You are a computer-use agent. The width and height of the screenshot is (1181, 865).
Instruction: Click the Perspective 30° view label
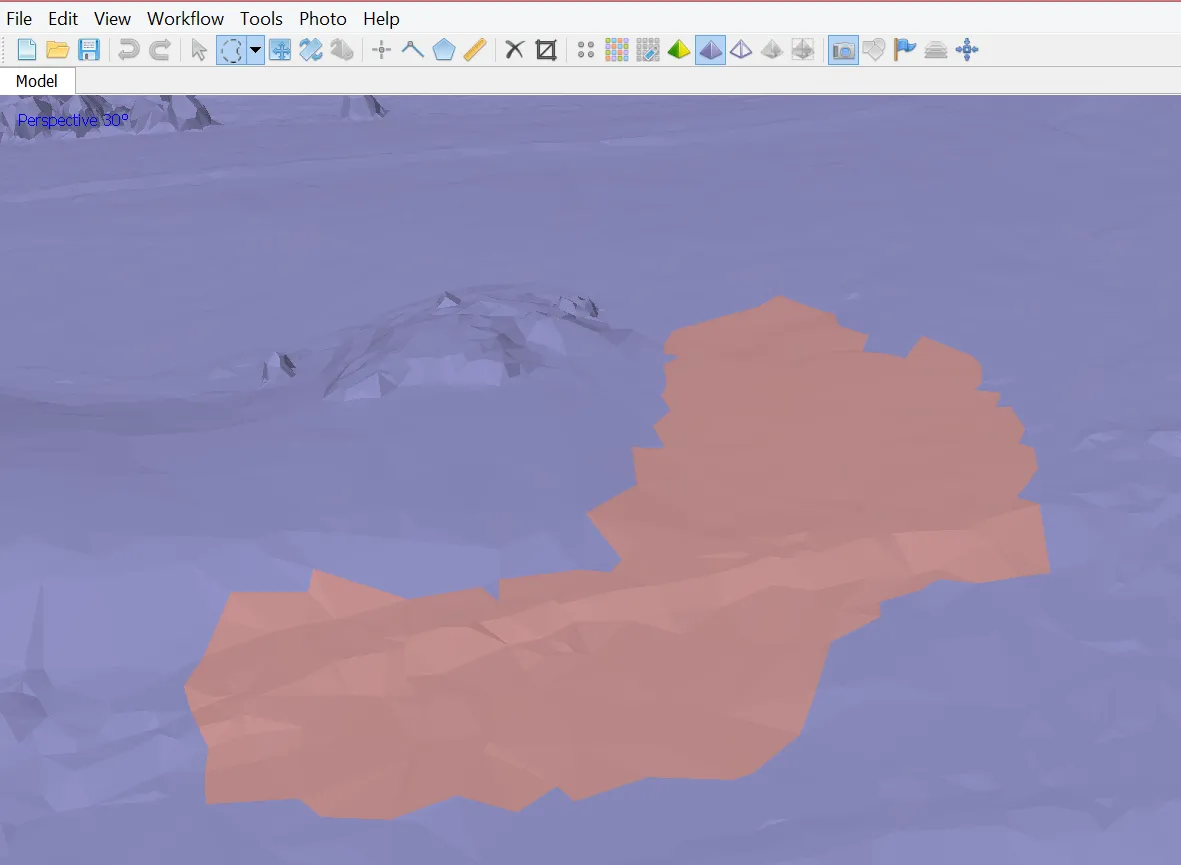pos(73,121)
